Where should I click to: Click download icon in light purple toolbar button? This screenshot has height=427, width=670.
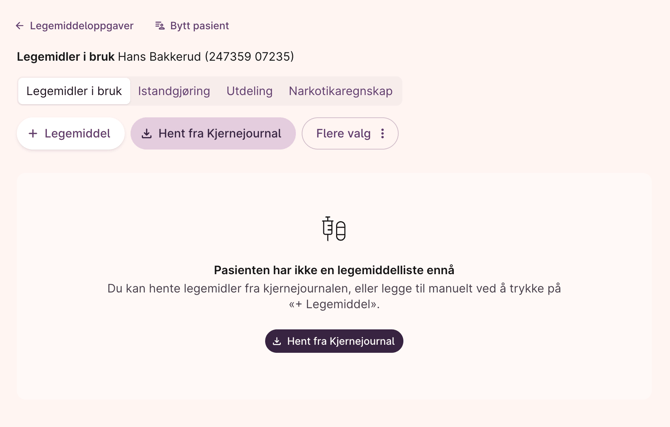(x=147, y=134)
